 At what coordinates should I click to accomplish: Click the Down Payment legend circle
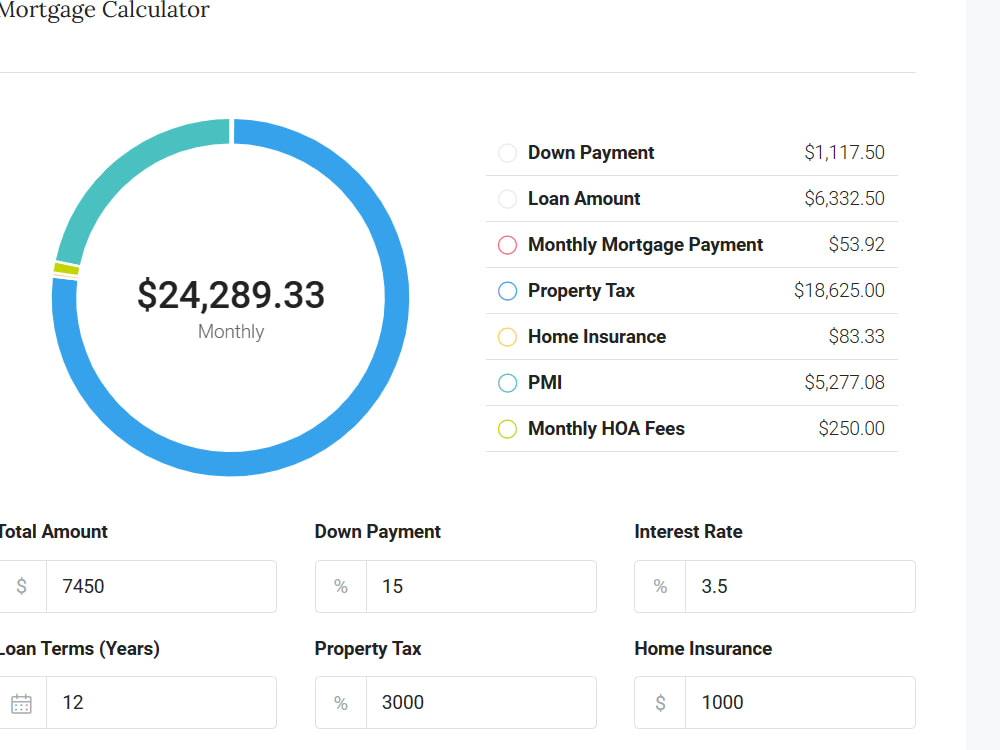point(507,153)
